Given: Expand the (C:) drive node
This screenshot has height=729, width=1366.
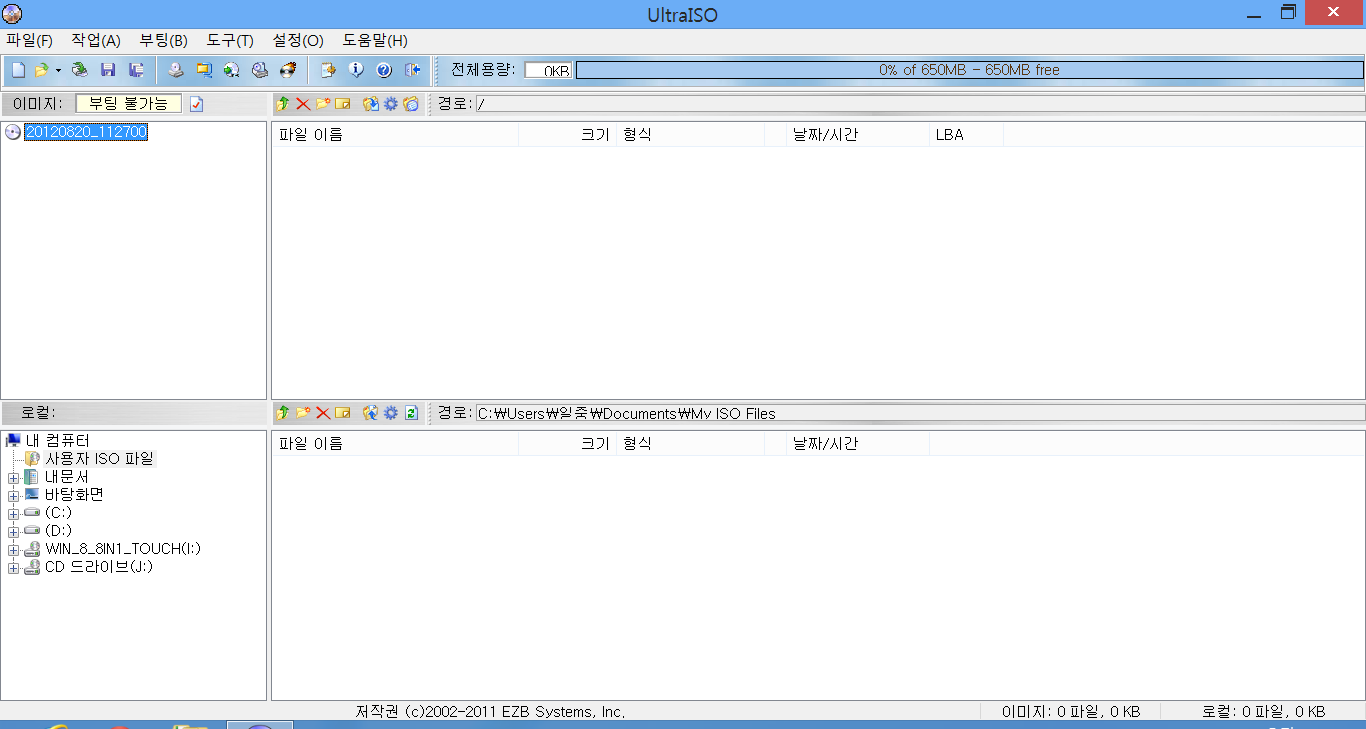Looking at the screenshot, I should tap(13, 514).
